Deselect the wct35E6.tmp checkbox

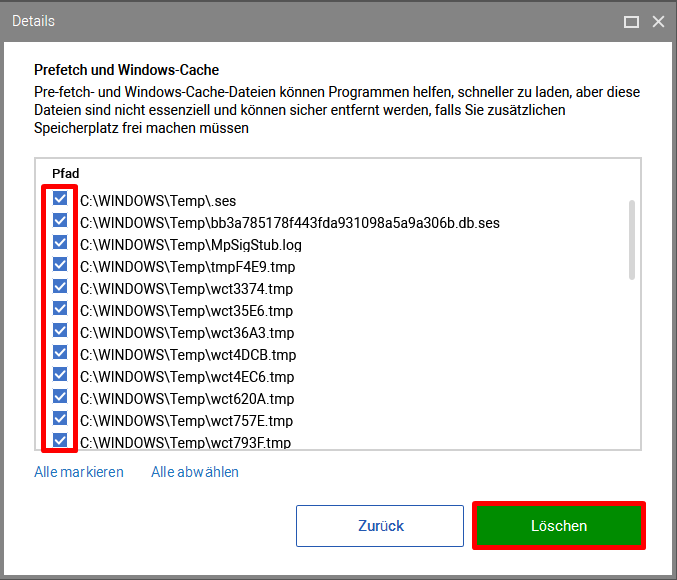coord(60,308)
